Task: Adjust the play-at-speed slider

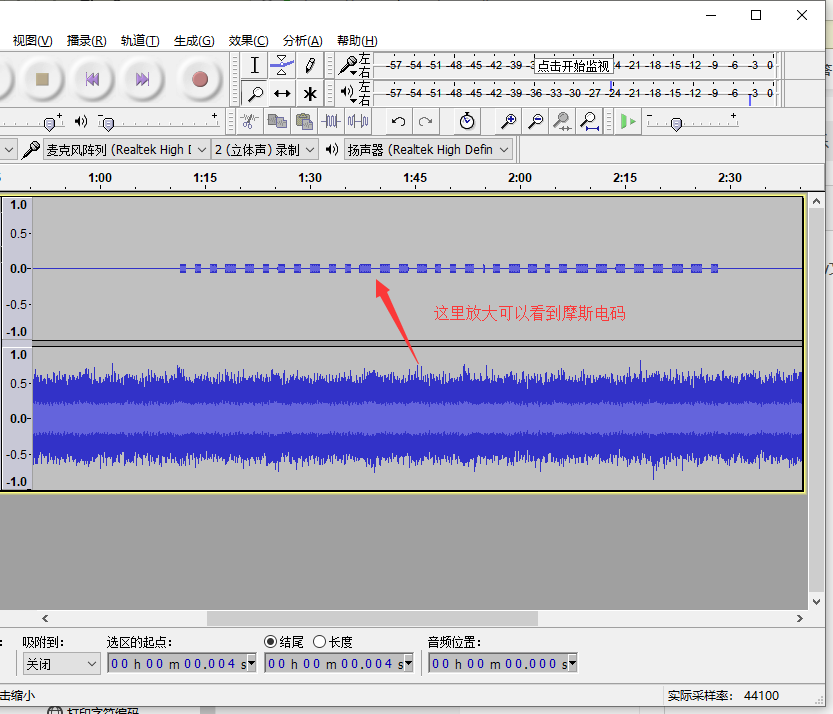Action: pos(676,124)
